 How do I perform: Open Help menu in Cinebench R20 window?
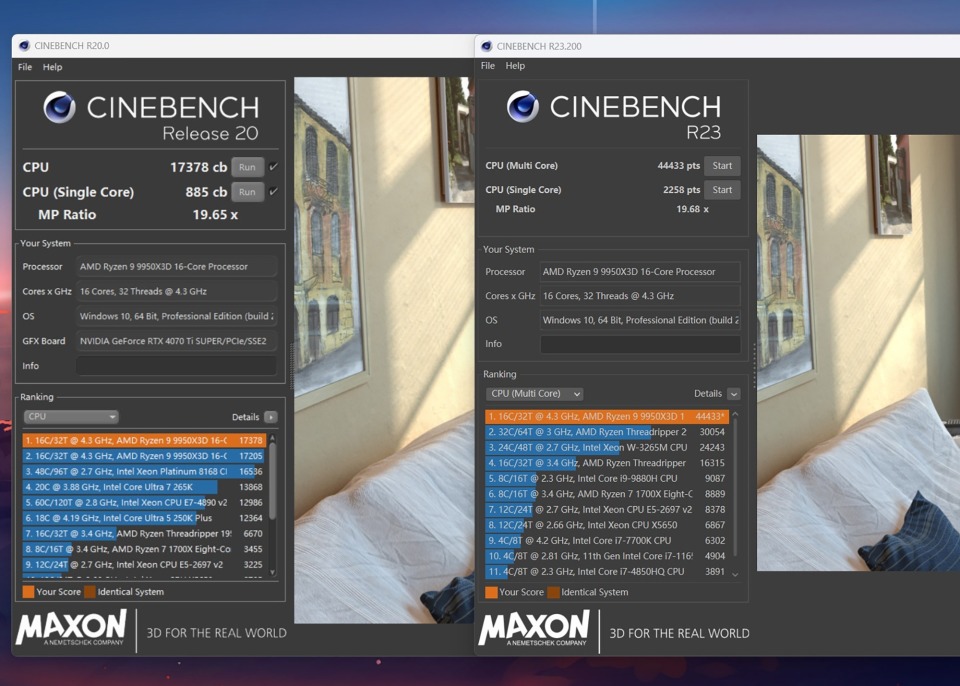53,67
